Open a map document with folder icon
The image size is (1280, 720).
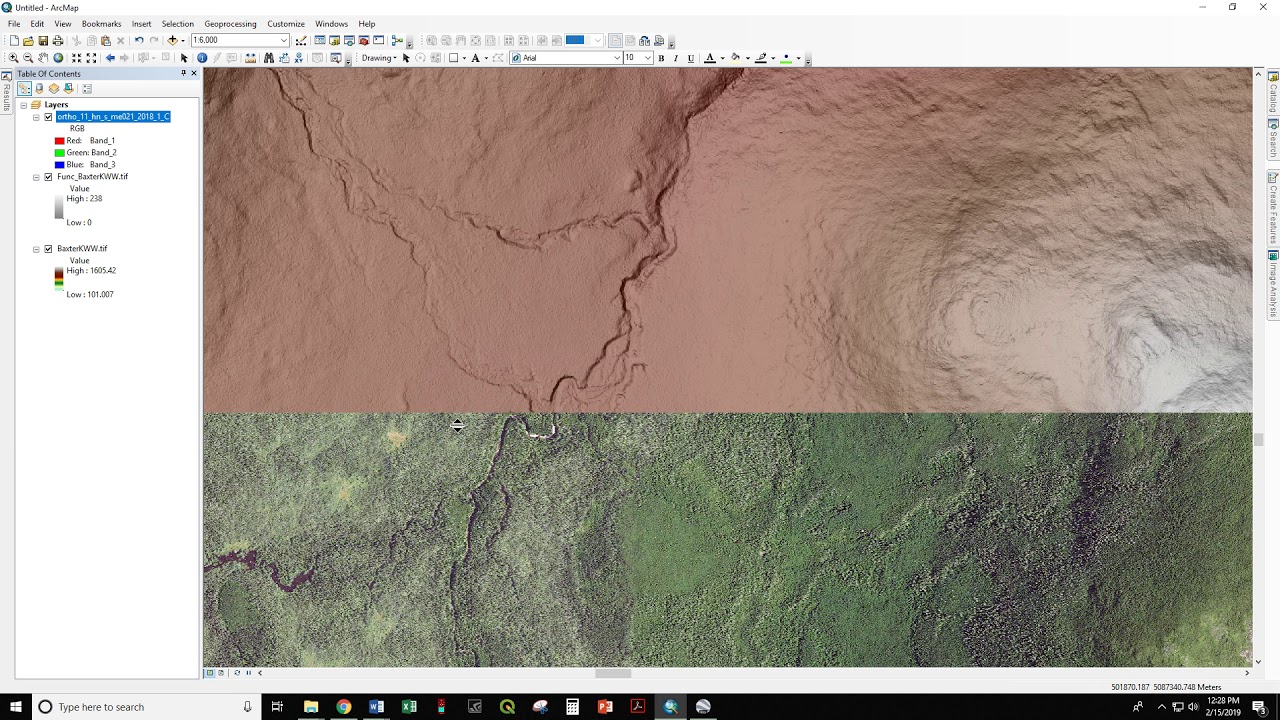click(28, 40)
